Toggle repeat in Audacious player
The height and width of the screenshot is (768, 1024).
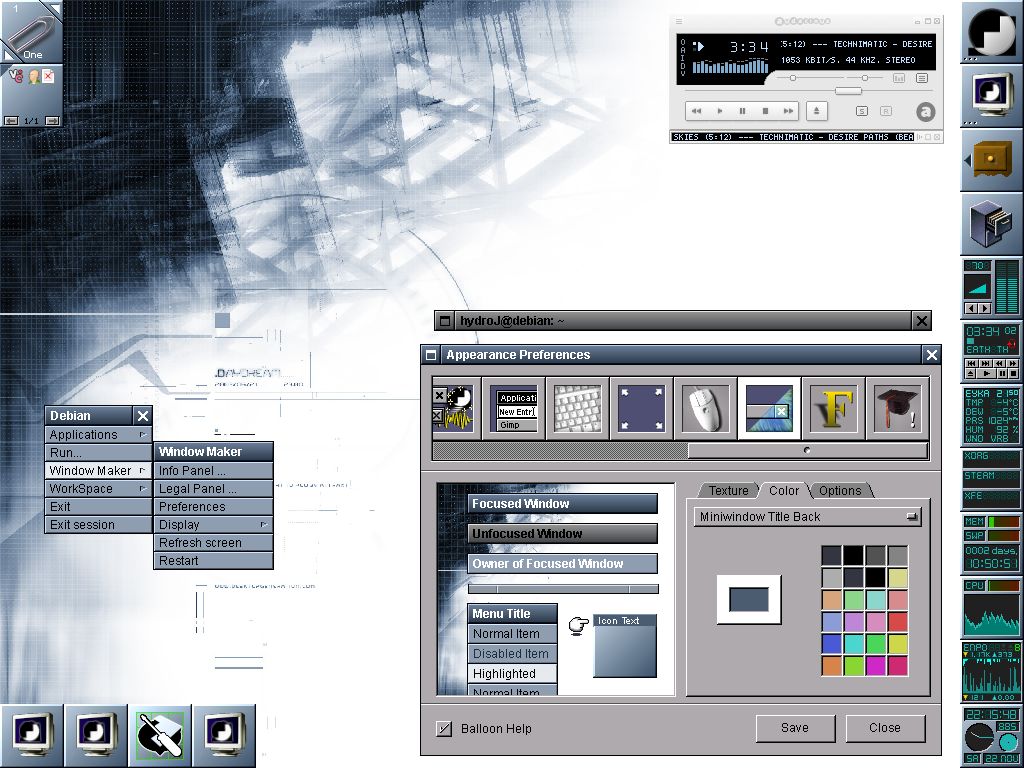point(886,111)
